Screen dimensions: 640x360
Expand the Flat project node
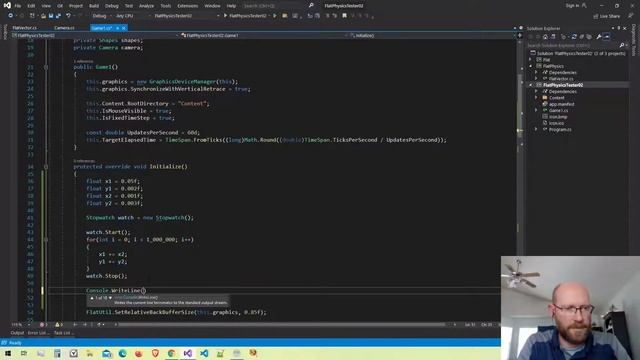[531, 60]
